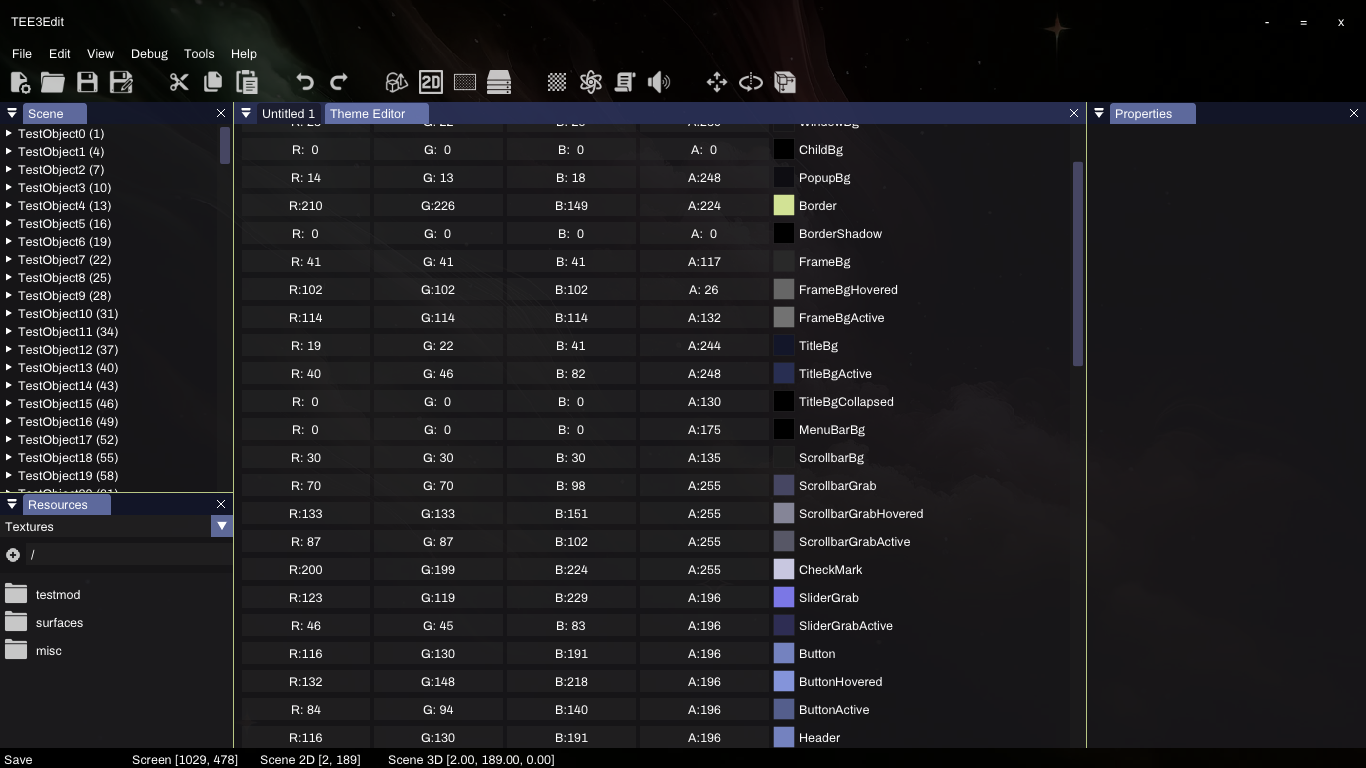The width and height of the screenshot is (1366, 768).
Task: Open the physics settings with the atom icon
Action: 591,82
